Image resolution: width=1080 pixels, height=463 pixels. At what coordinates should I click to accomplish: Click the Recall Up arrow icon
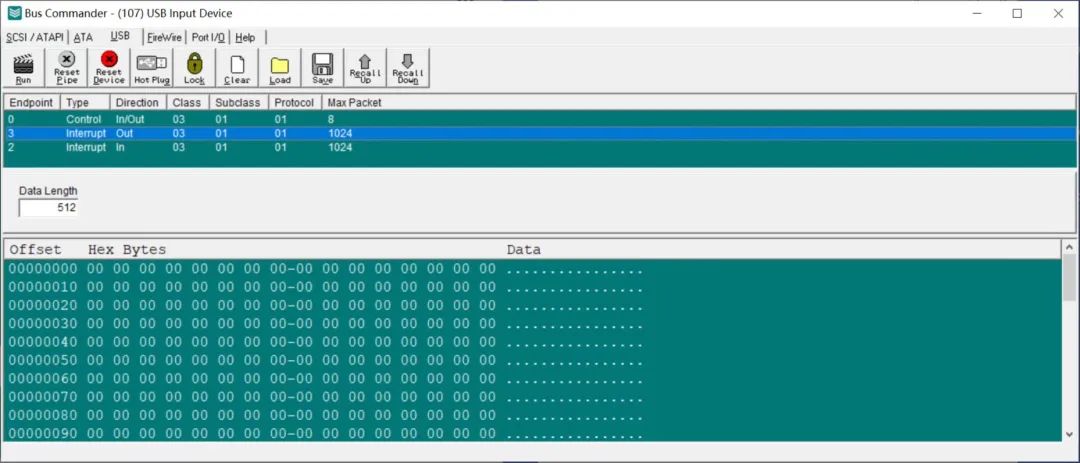click(365, 61)
